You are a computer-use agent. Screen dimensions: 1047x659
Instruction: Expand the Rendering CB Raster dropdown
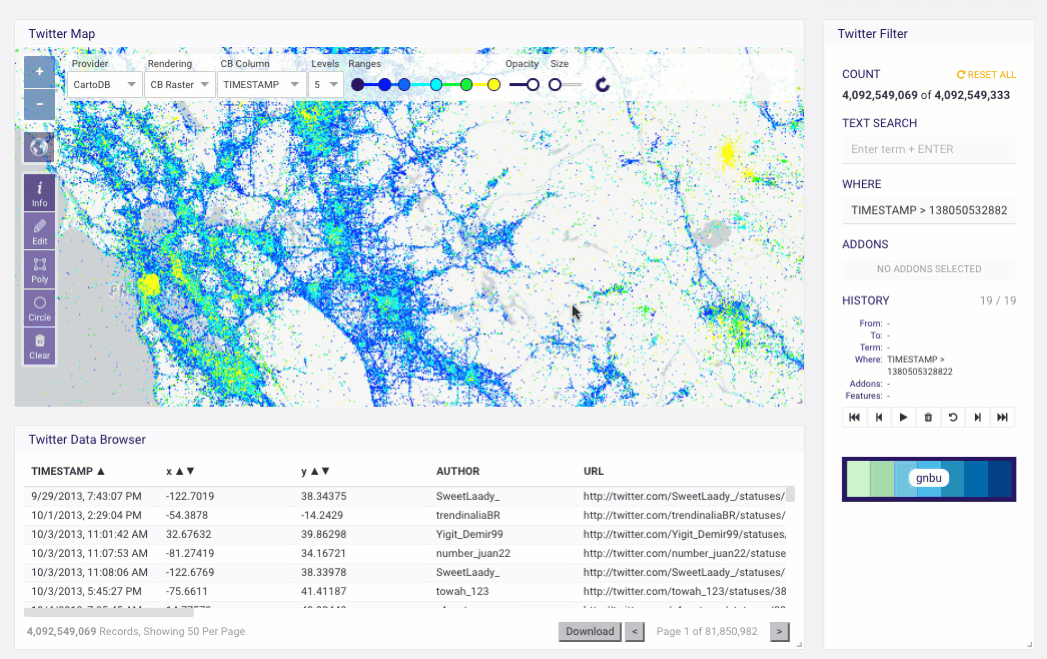[x=179, y=85]
